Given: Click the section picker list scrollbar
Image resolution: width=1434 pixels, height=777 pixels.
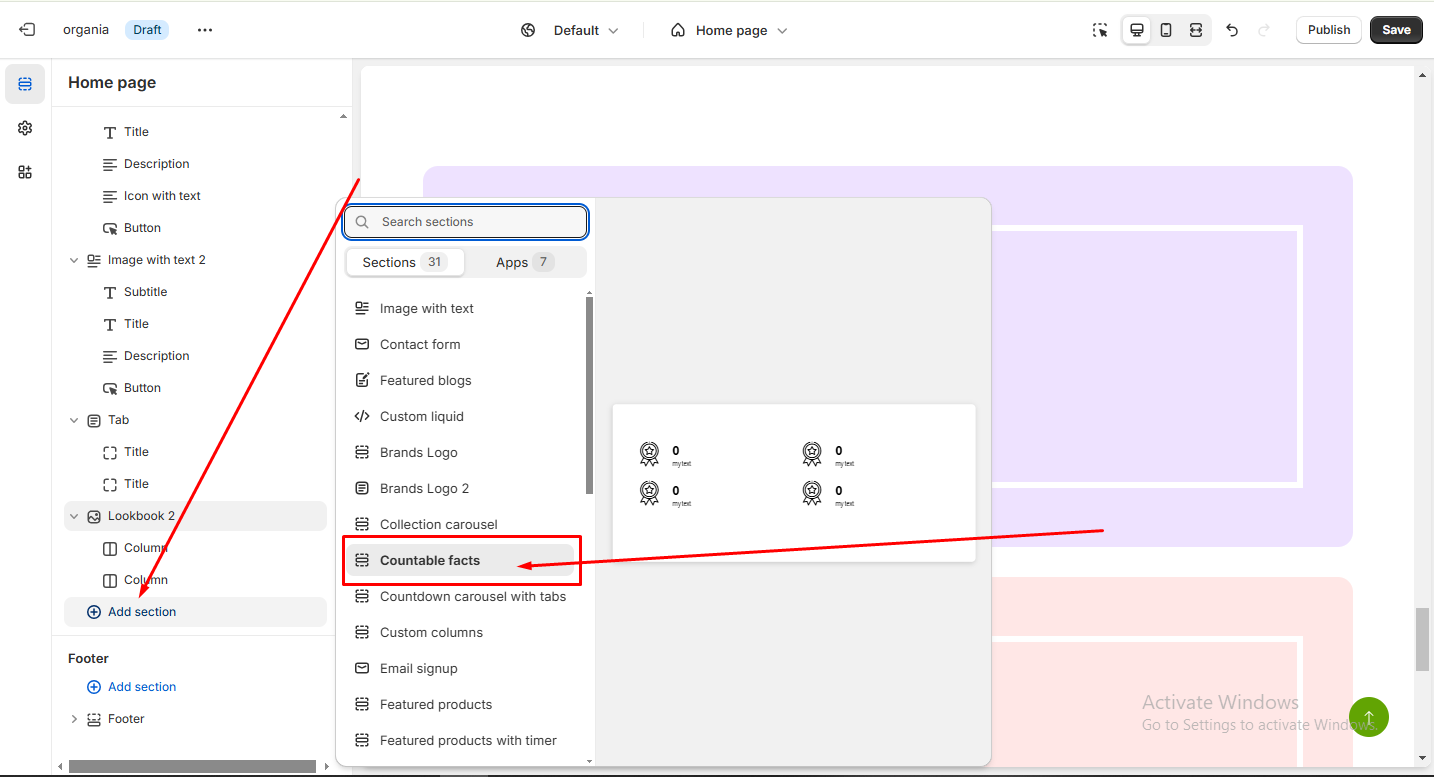Looking at the screenshot, I should coord(589,395).
